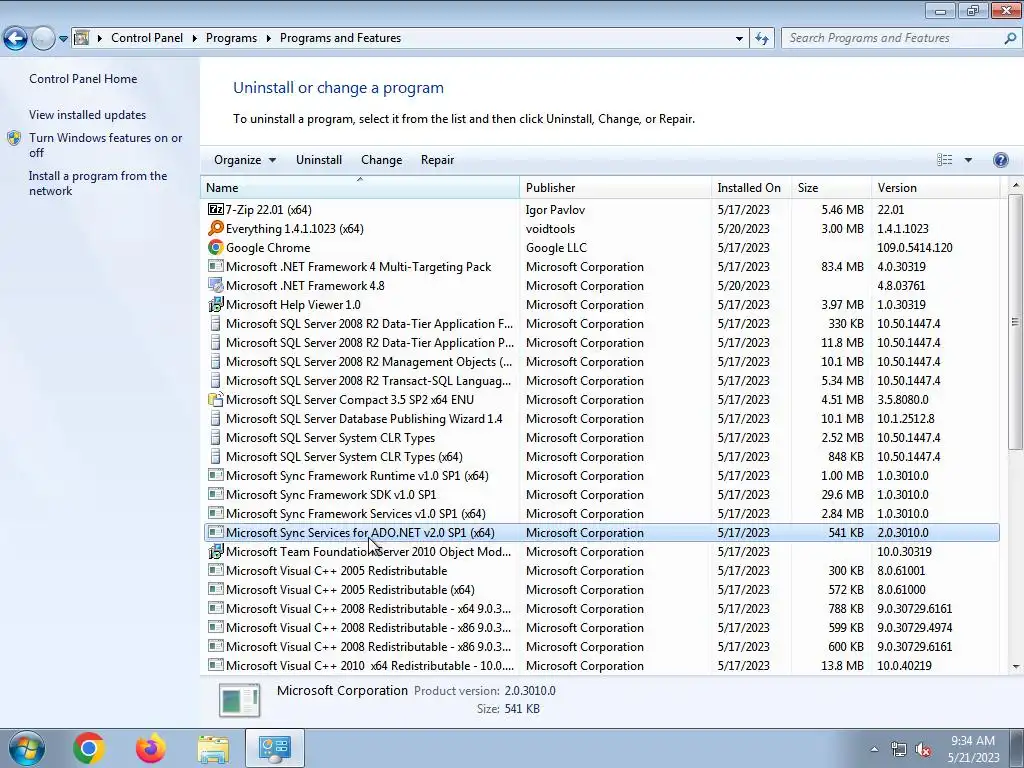Select Microsoft SQL Server System CLR Types (x64)

pyautogui.click(x=601, y=456)
